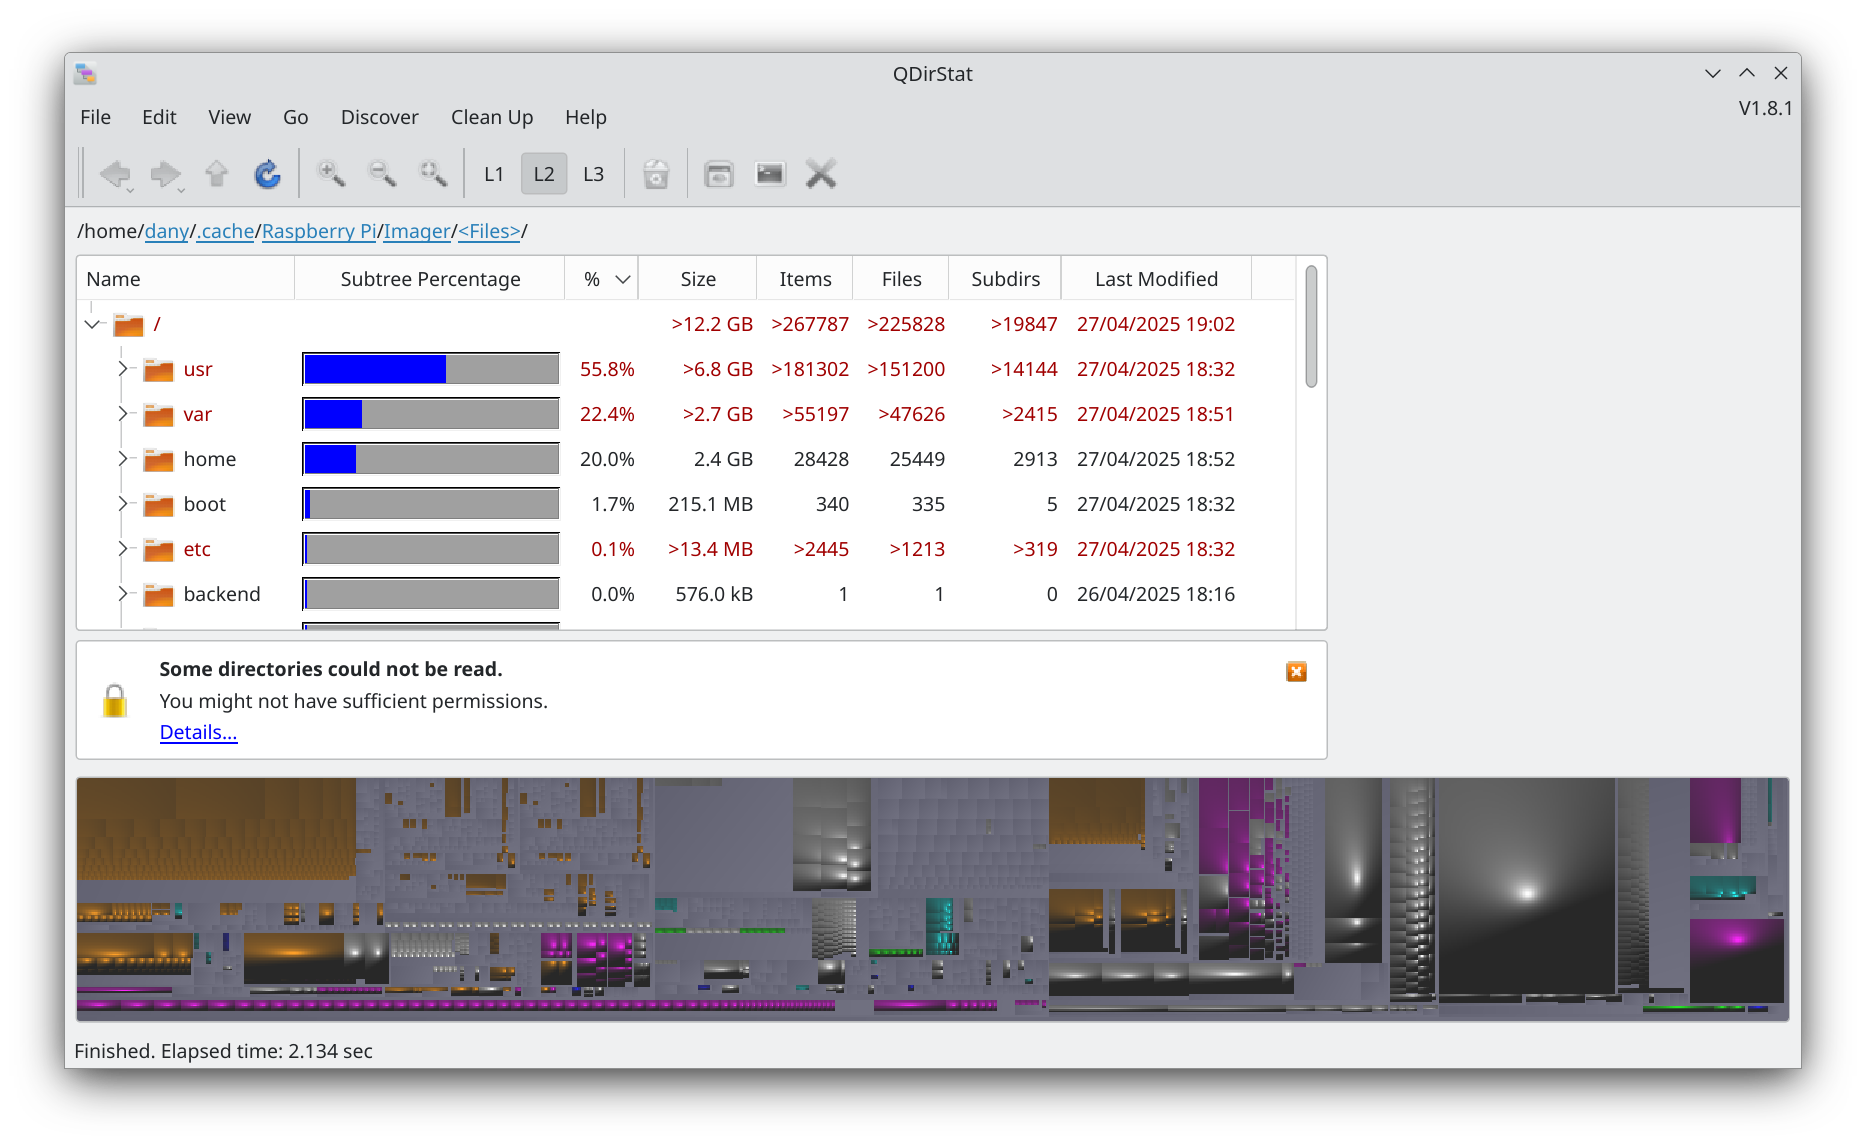This screenshot has width=1866, height=1145.
Task: Sort by Last Modified column header
Action: tap(1156, 279)
